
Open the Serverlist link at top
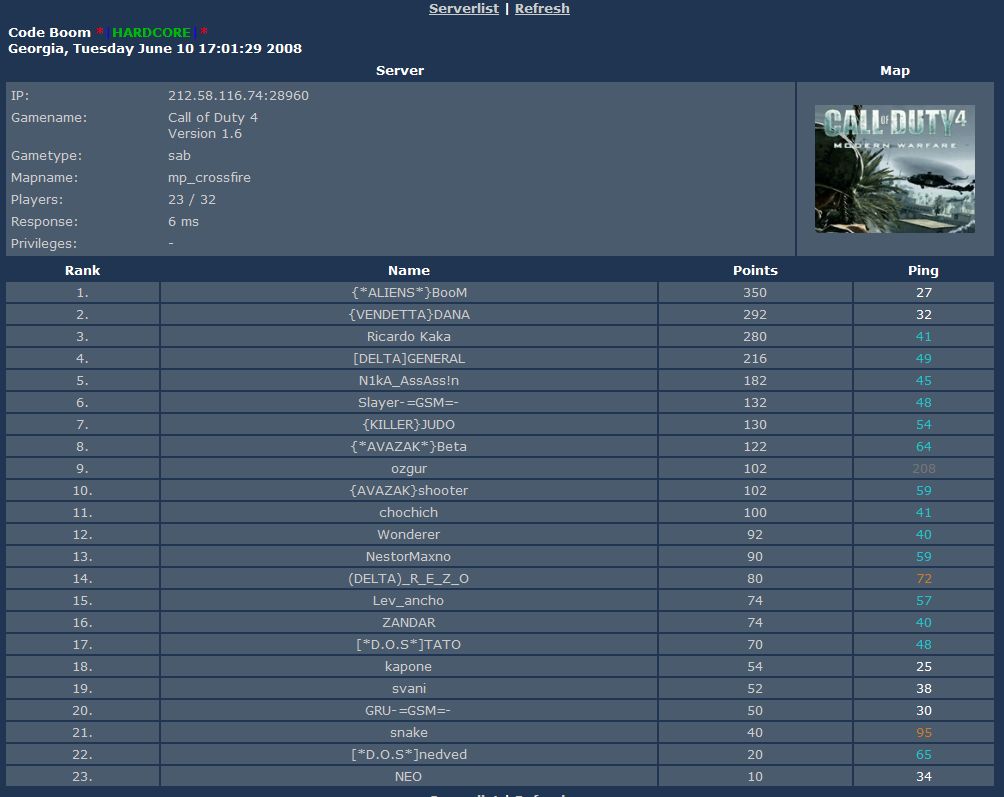[x=464, y=9]
